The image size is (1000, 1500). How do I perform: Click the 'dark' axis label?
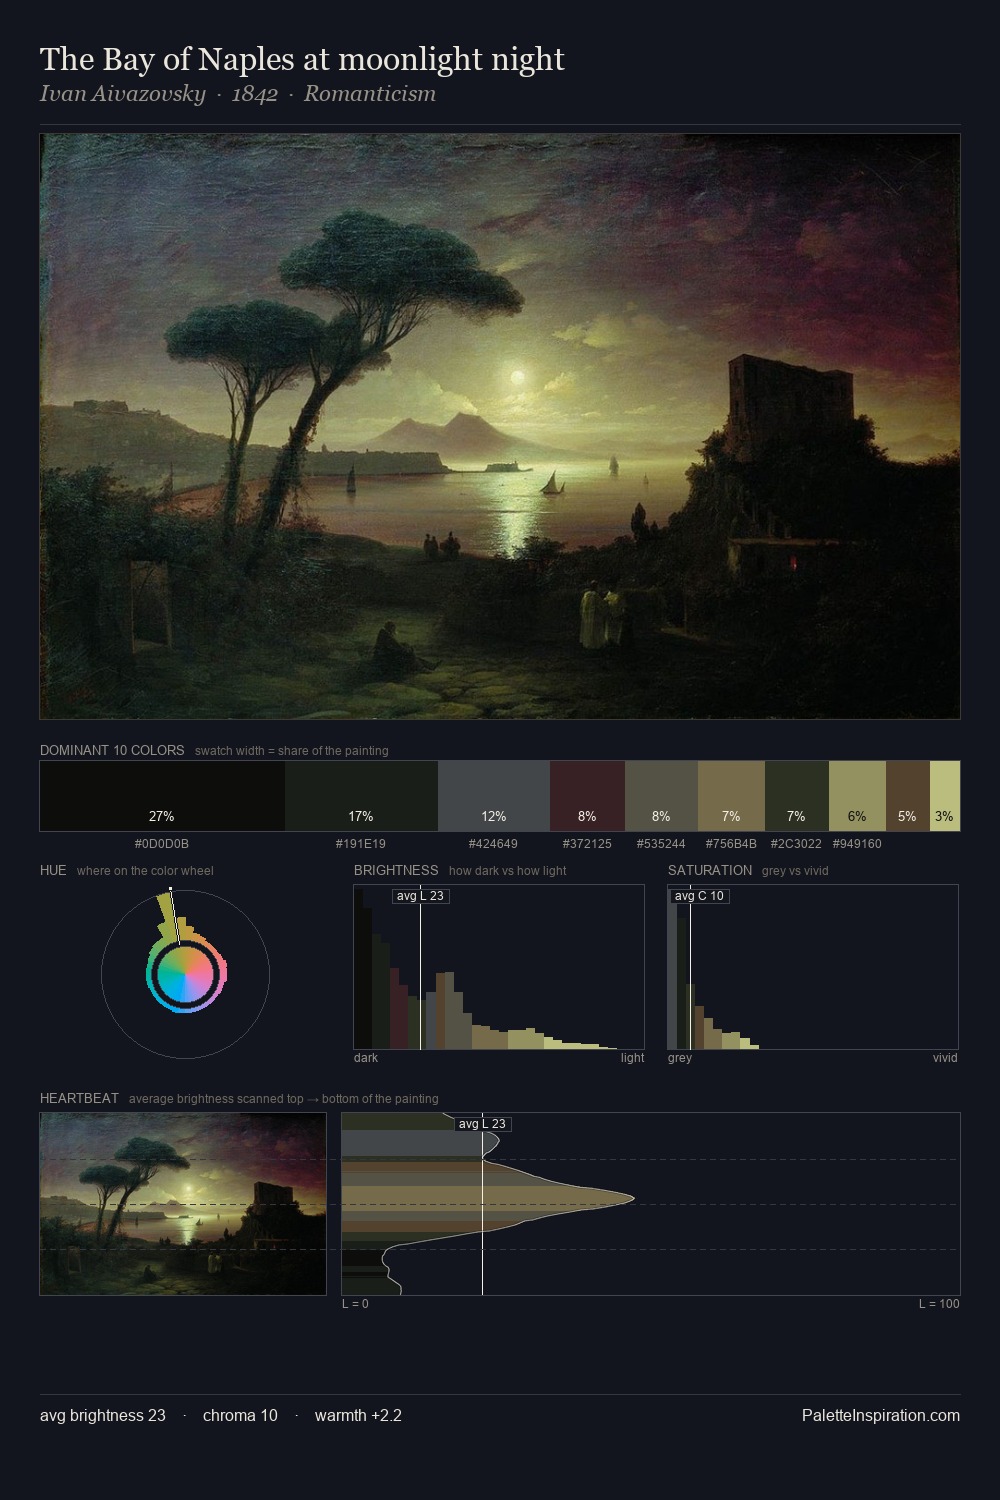pos(366,1058)
